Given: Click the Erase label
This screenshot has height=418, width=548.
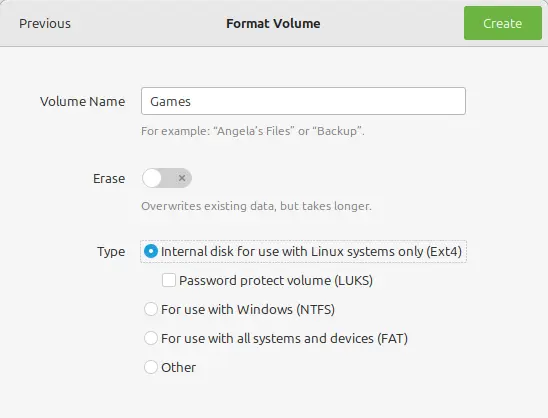Looking at the screenshot, I should [x=109, y=179].
